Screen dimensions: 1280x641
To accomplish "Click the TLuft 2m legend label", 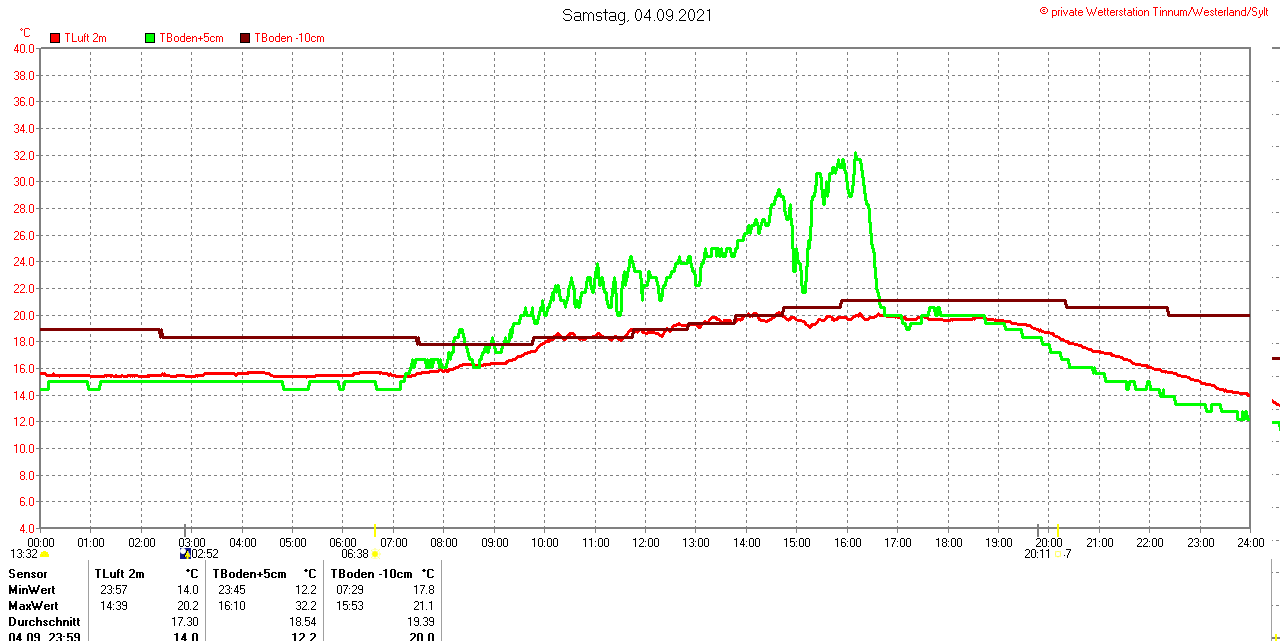I will click(x=88, y=38).
